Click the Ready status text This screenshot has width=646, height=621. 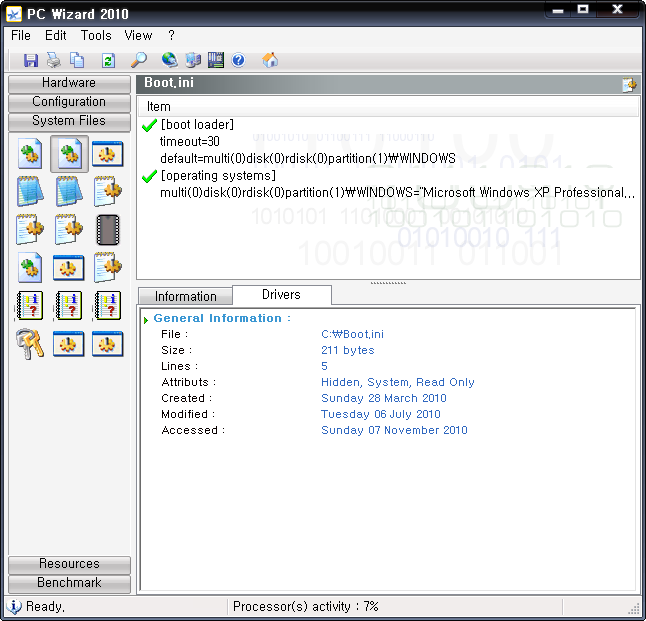coord(45,607)
